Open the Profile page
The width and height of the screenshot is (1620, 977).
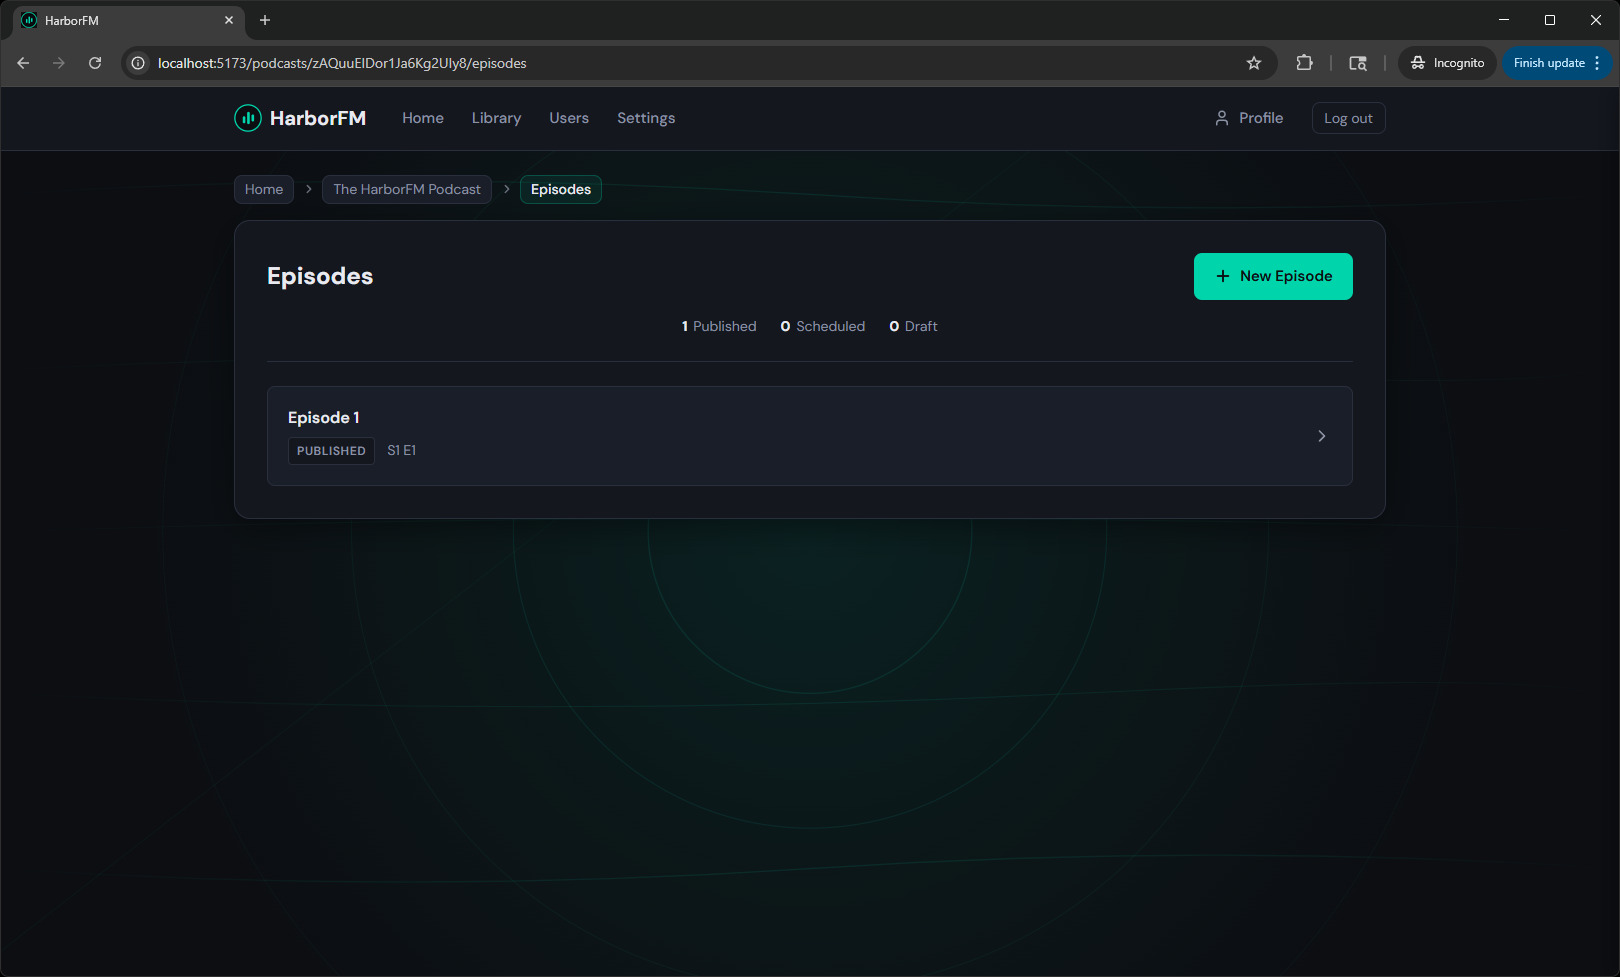point(1249,118)
